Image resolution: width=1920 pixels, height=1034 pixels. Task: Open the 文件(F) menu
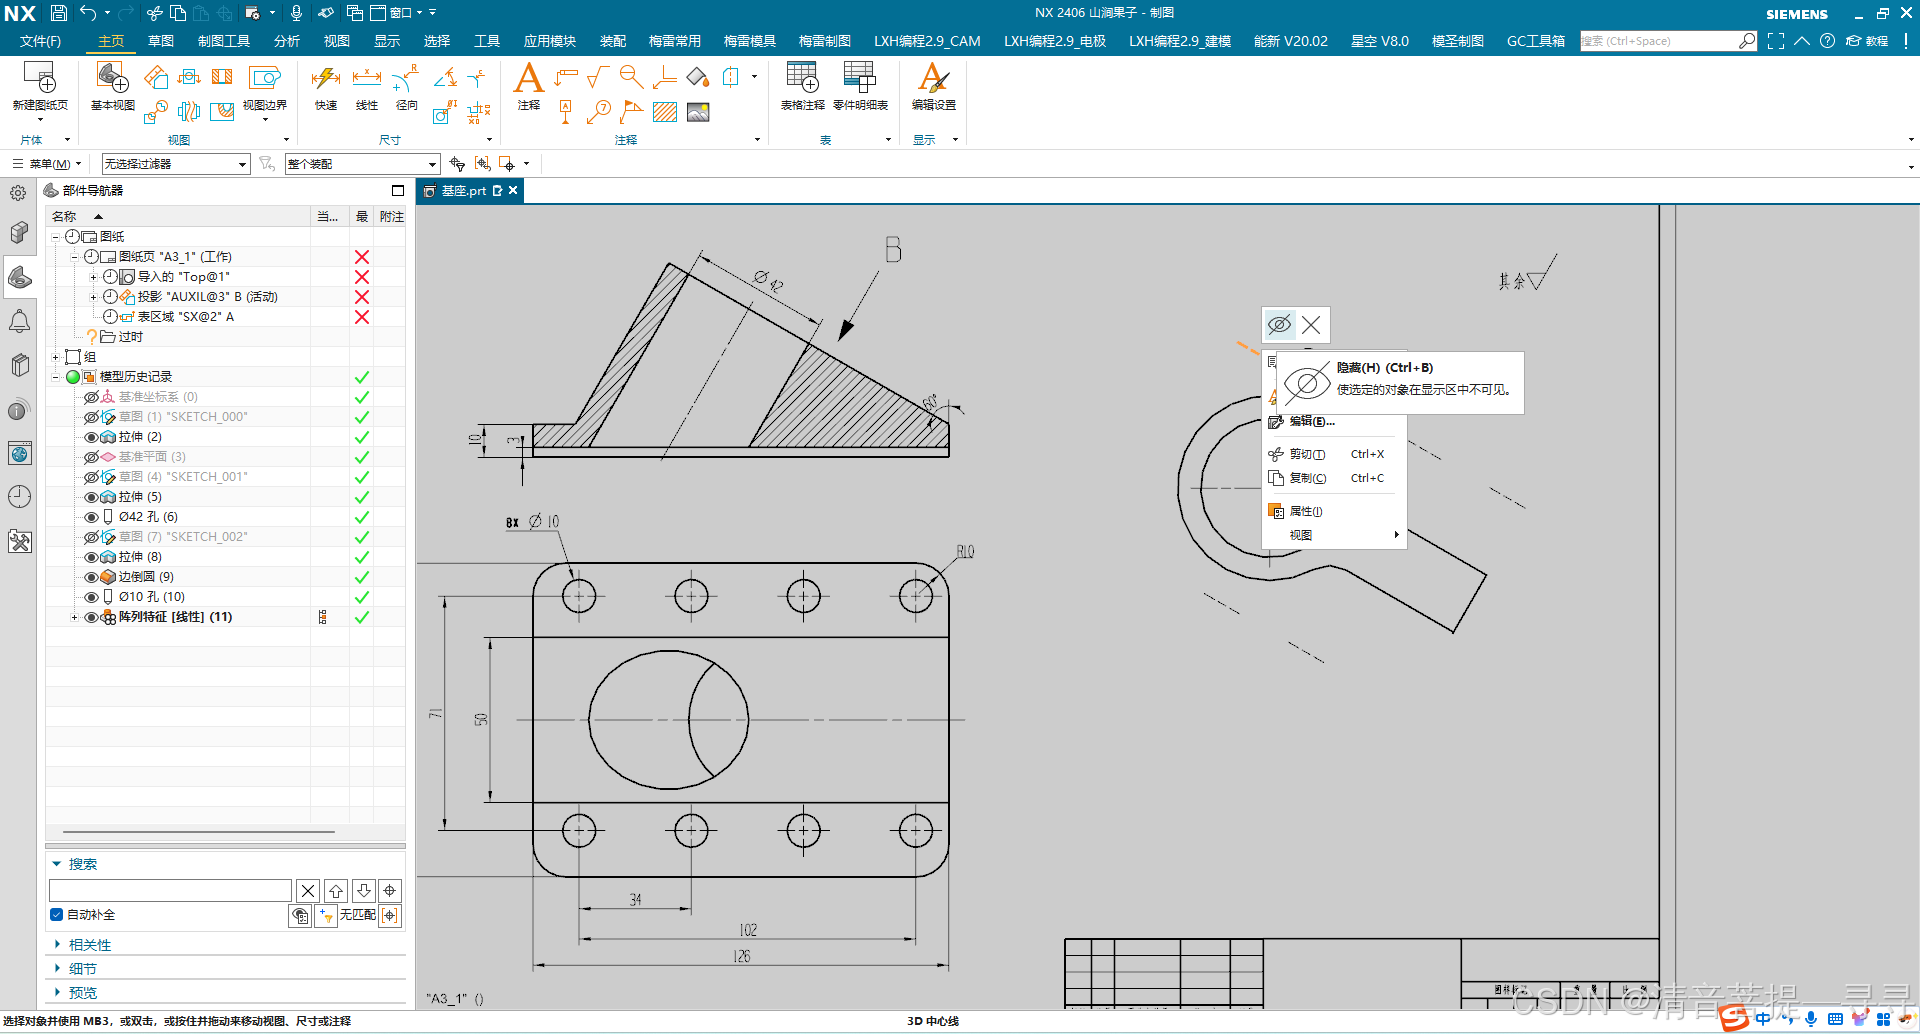point(41,41)
